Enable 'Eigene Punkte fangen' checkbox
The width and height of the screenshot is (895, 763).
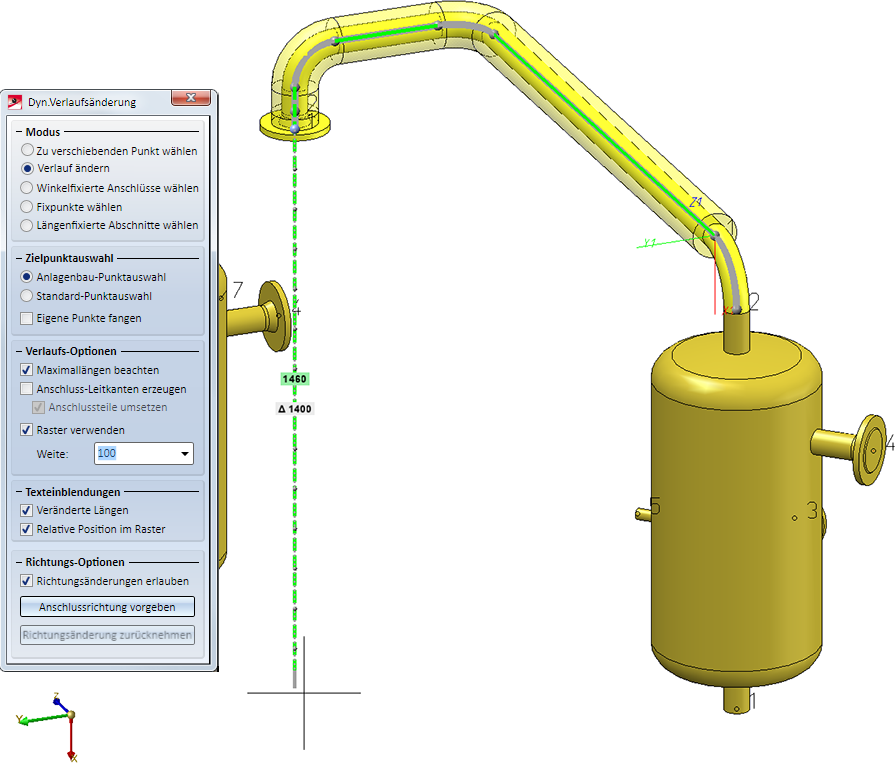27,318
